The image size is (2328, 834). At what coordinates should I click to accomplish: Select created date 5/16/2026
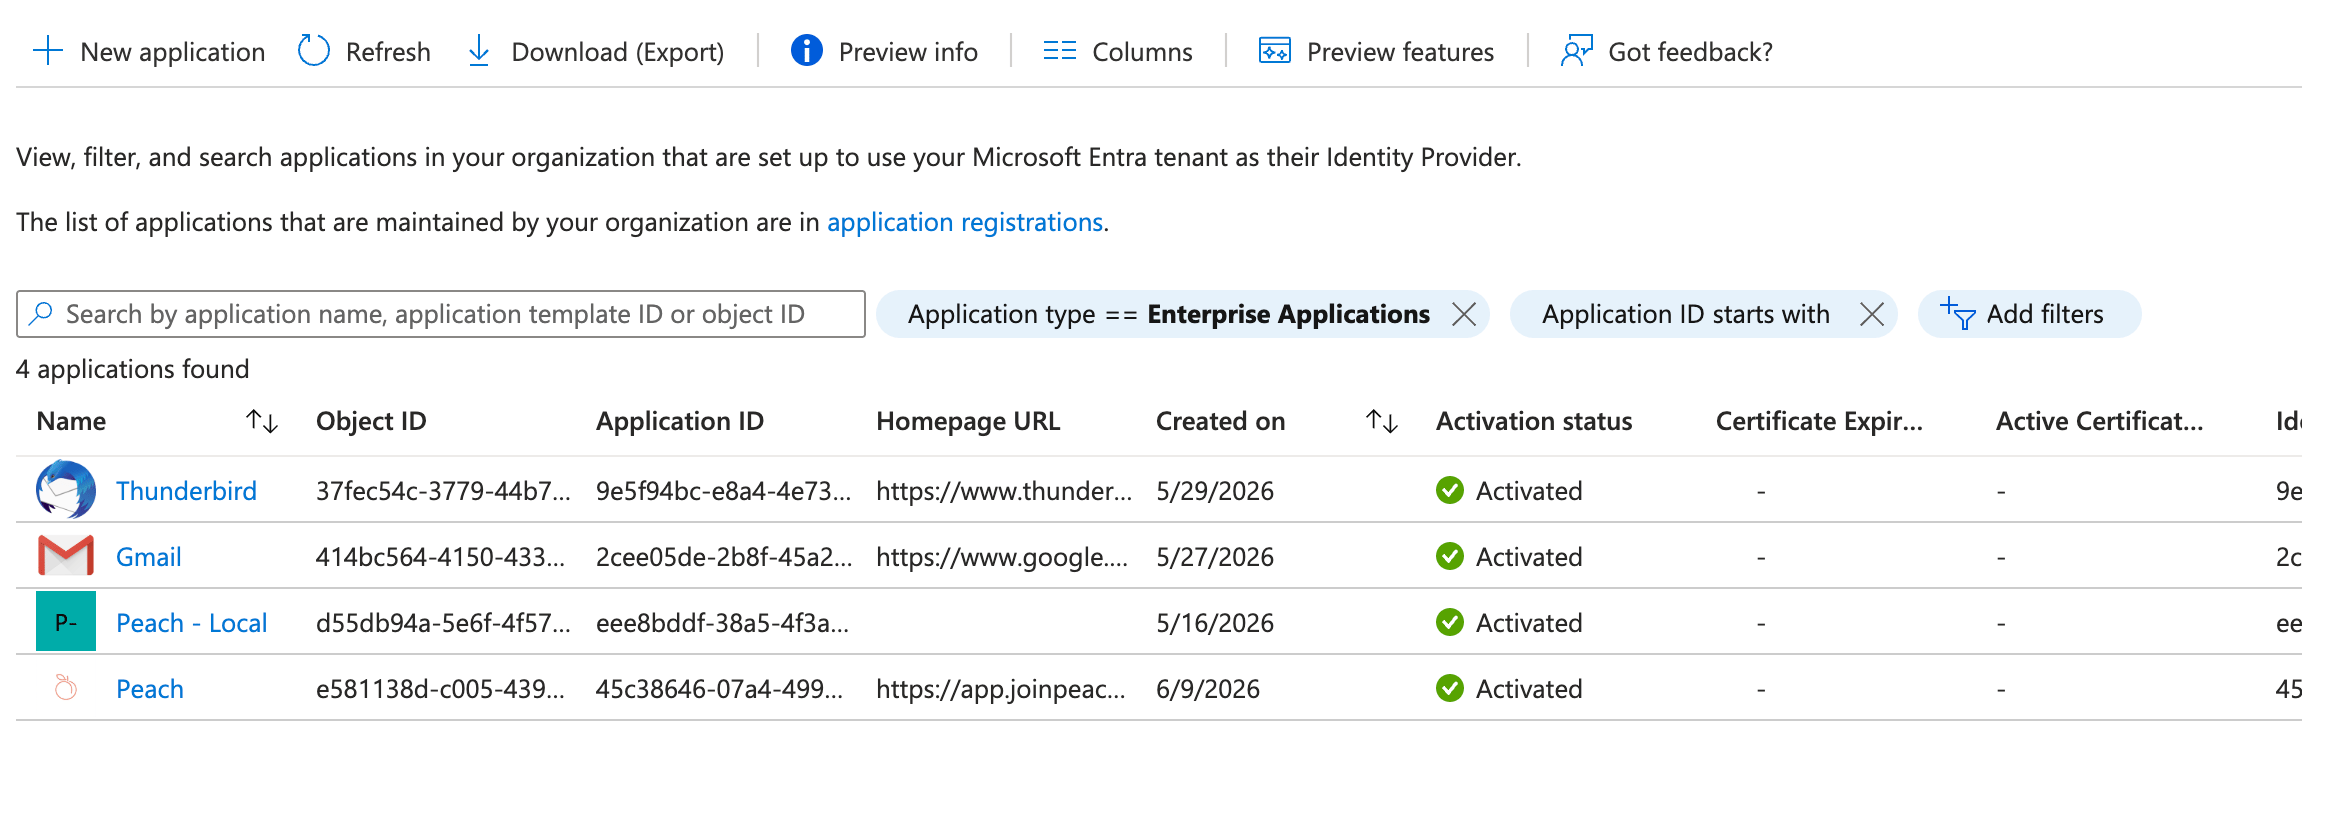pos(1215,623)
